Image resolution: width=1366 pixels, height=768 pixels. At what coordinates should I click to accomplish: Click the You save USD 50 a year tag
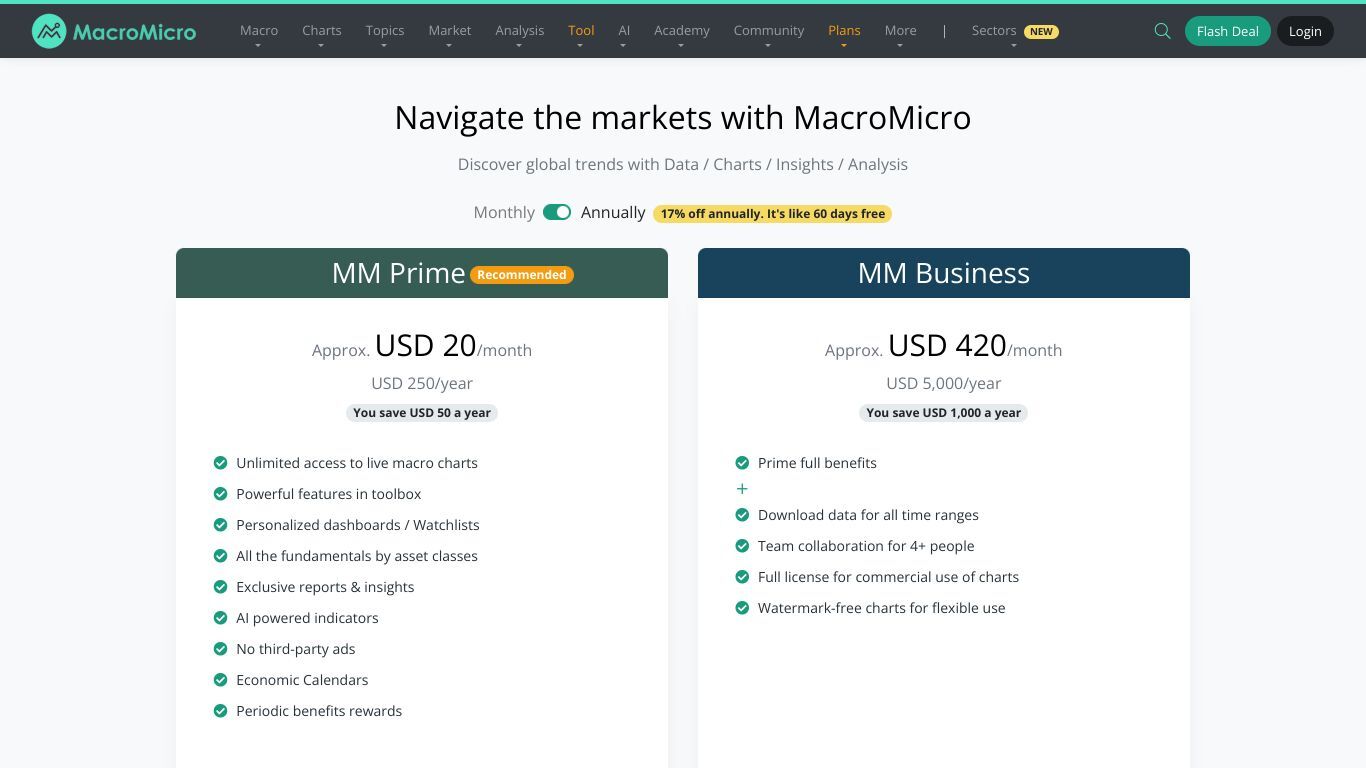pyautogui.click(x=422, y=413)
